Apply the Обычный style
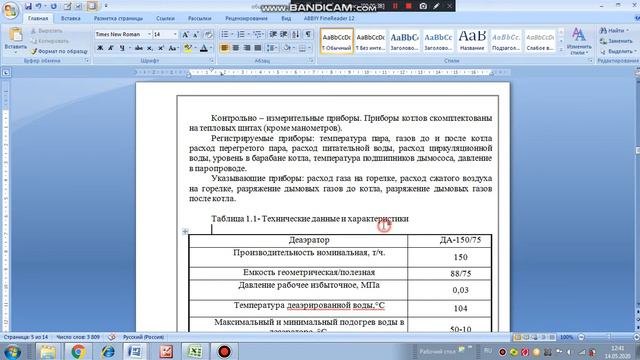This screenshot has height=360, width=640. [337, 41]
